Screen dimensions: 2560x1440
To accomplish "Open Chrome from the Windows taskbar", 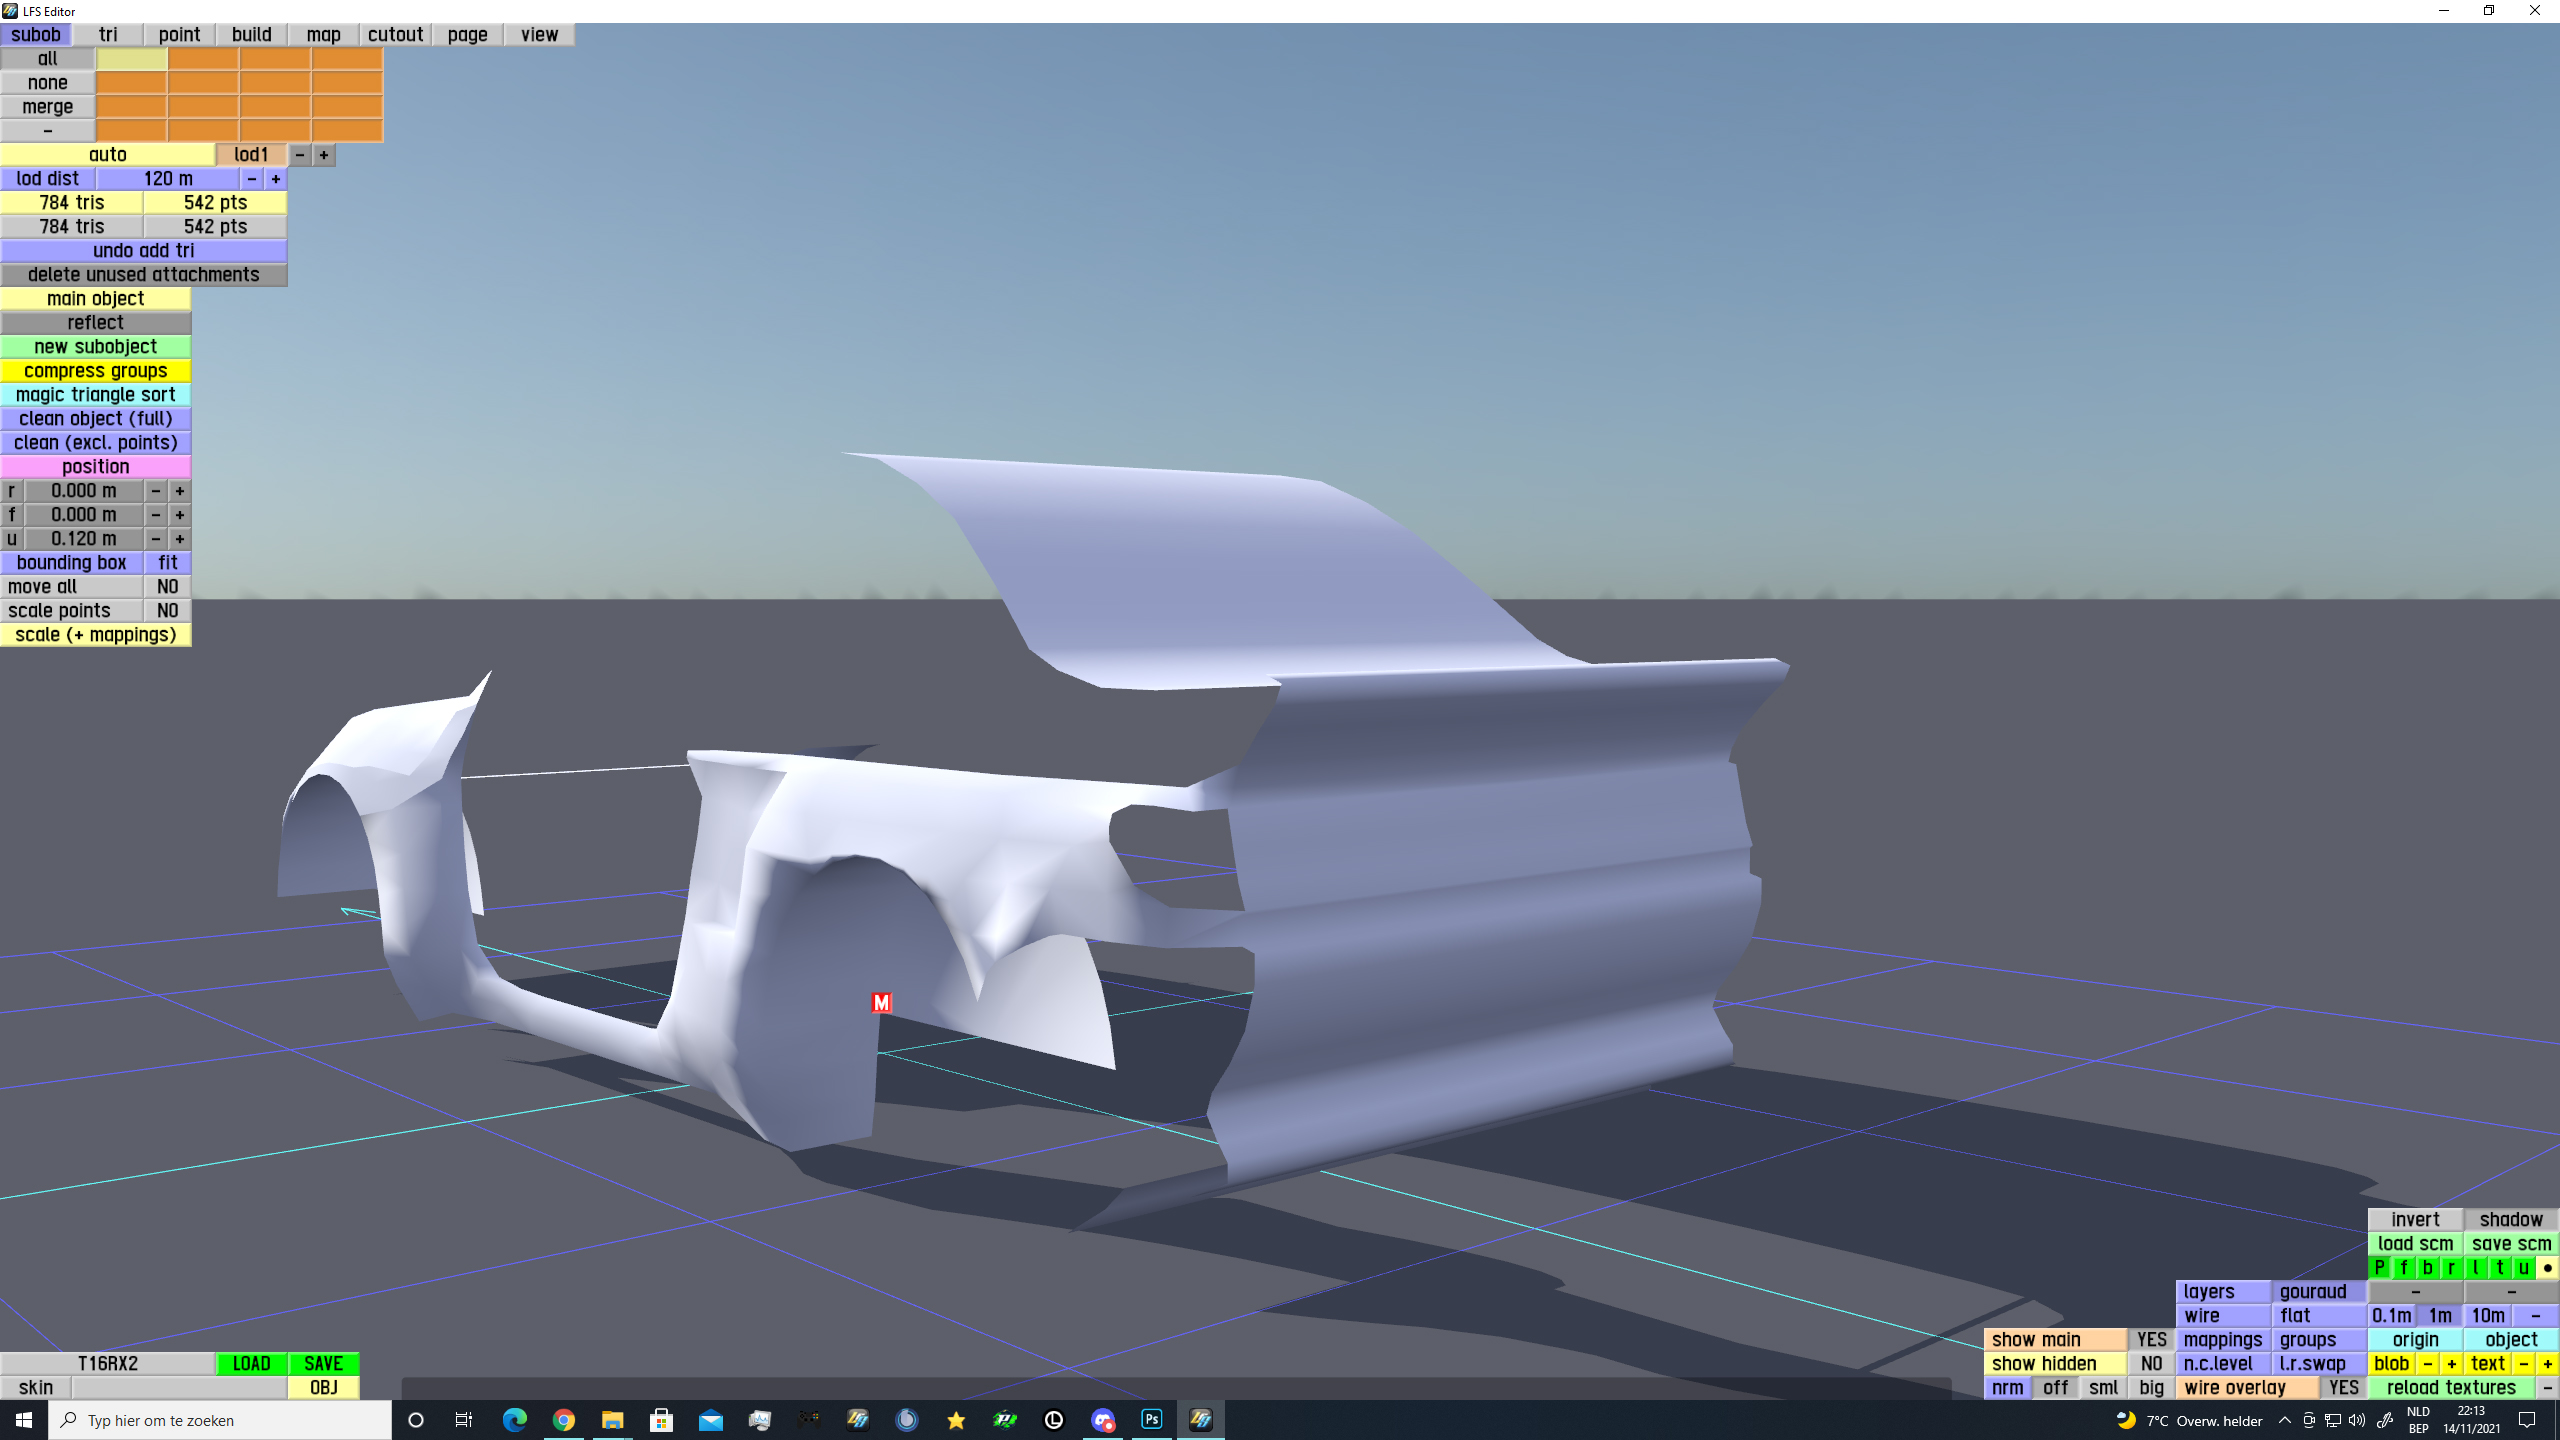I will [563, 1419].
